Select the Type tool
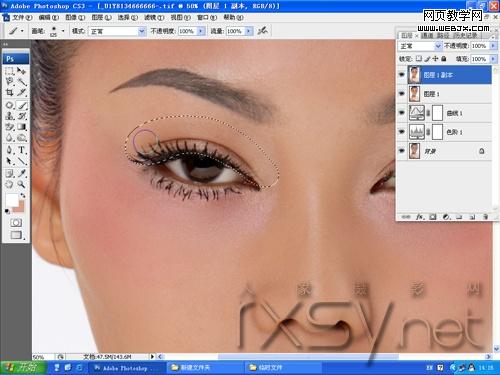 [x=21, y=150]
